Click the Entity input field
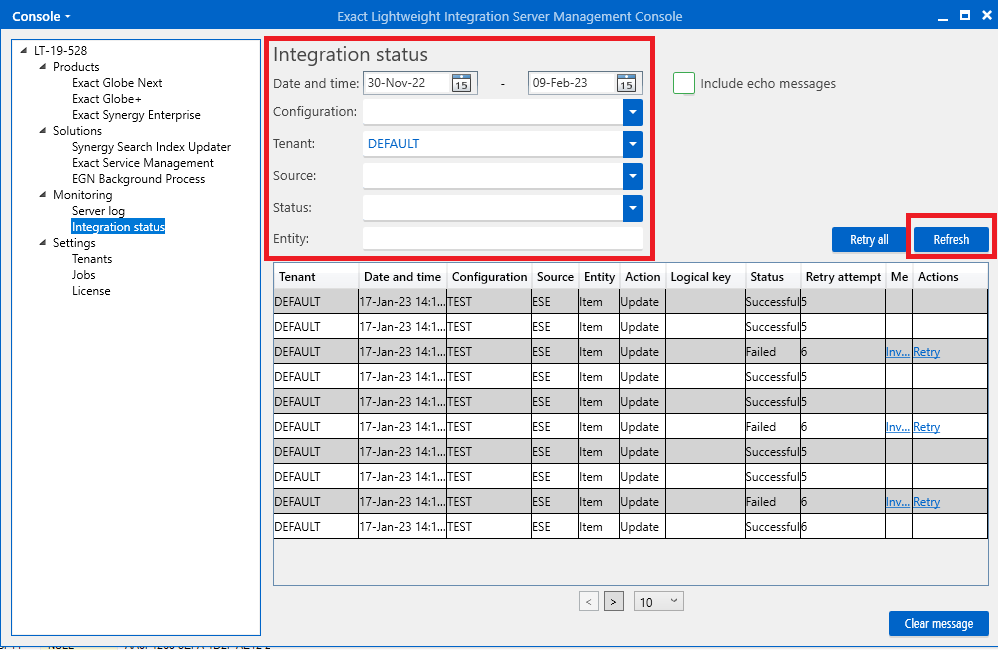This screenshot has height=650, width=998. (x=503, y=239)
